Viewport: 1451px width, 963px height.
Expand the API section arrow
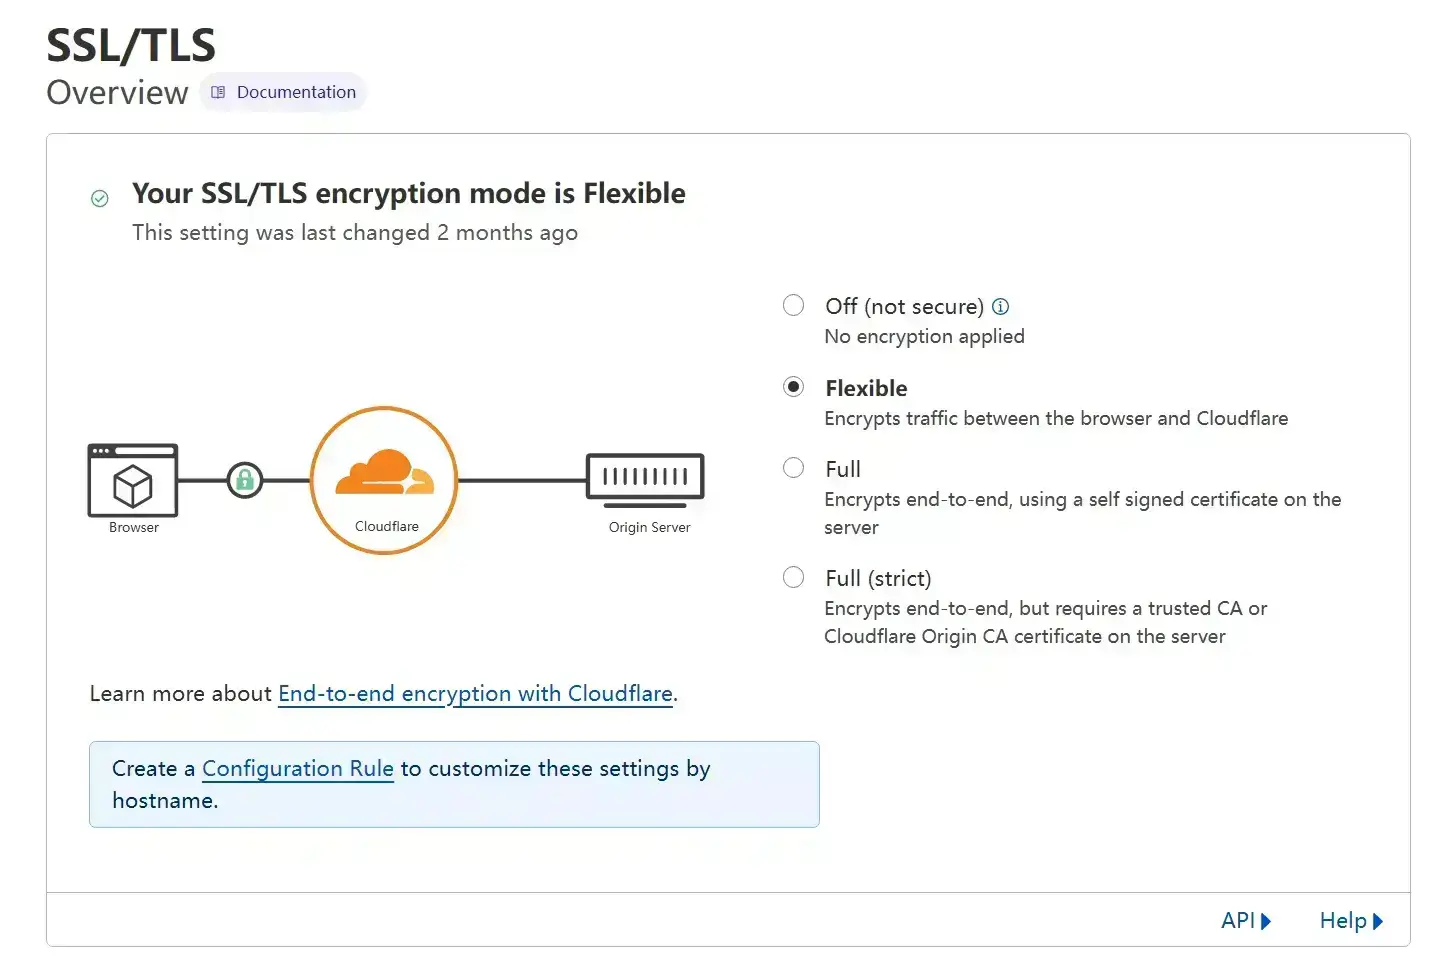click(1266, 921)
